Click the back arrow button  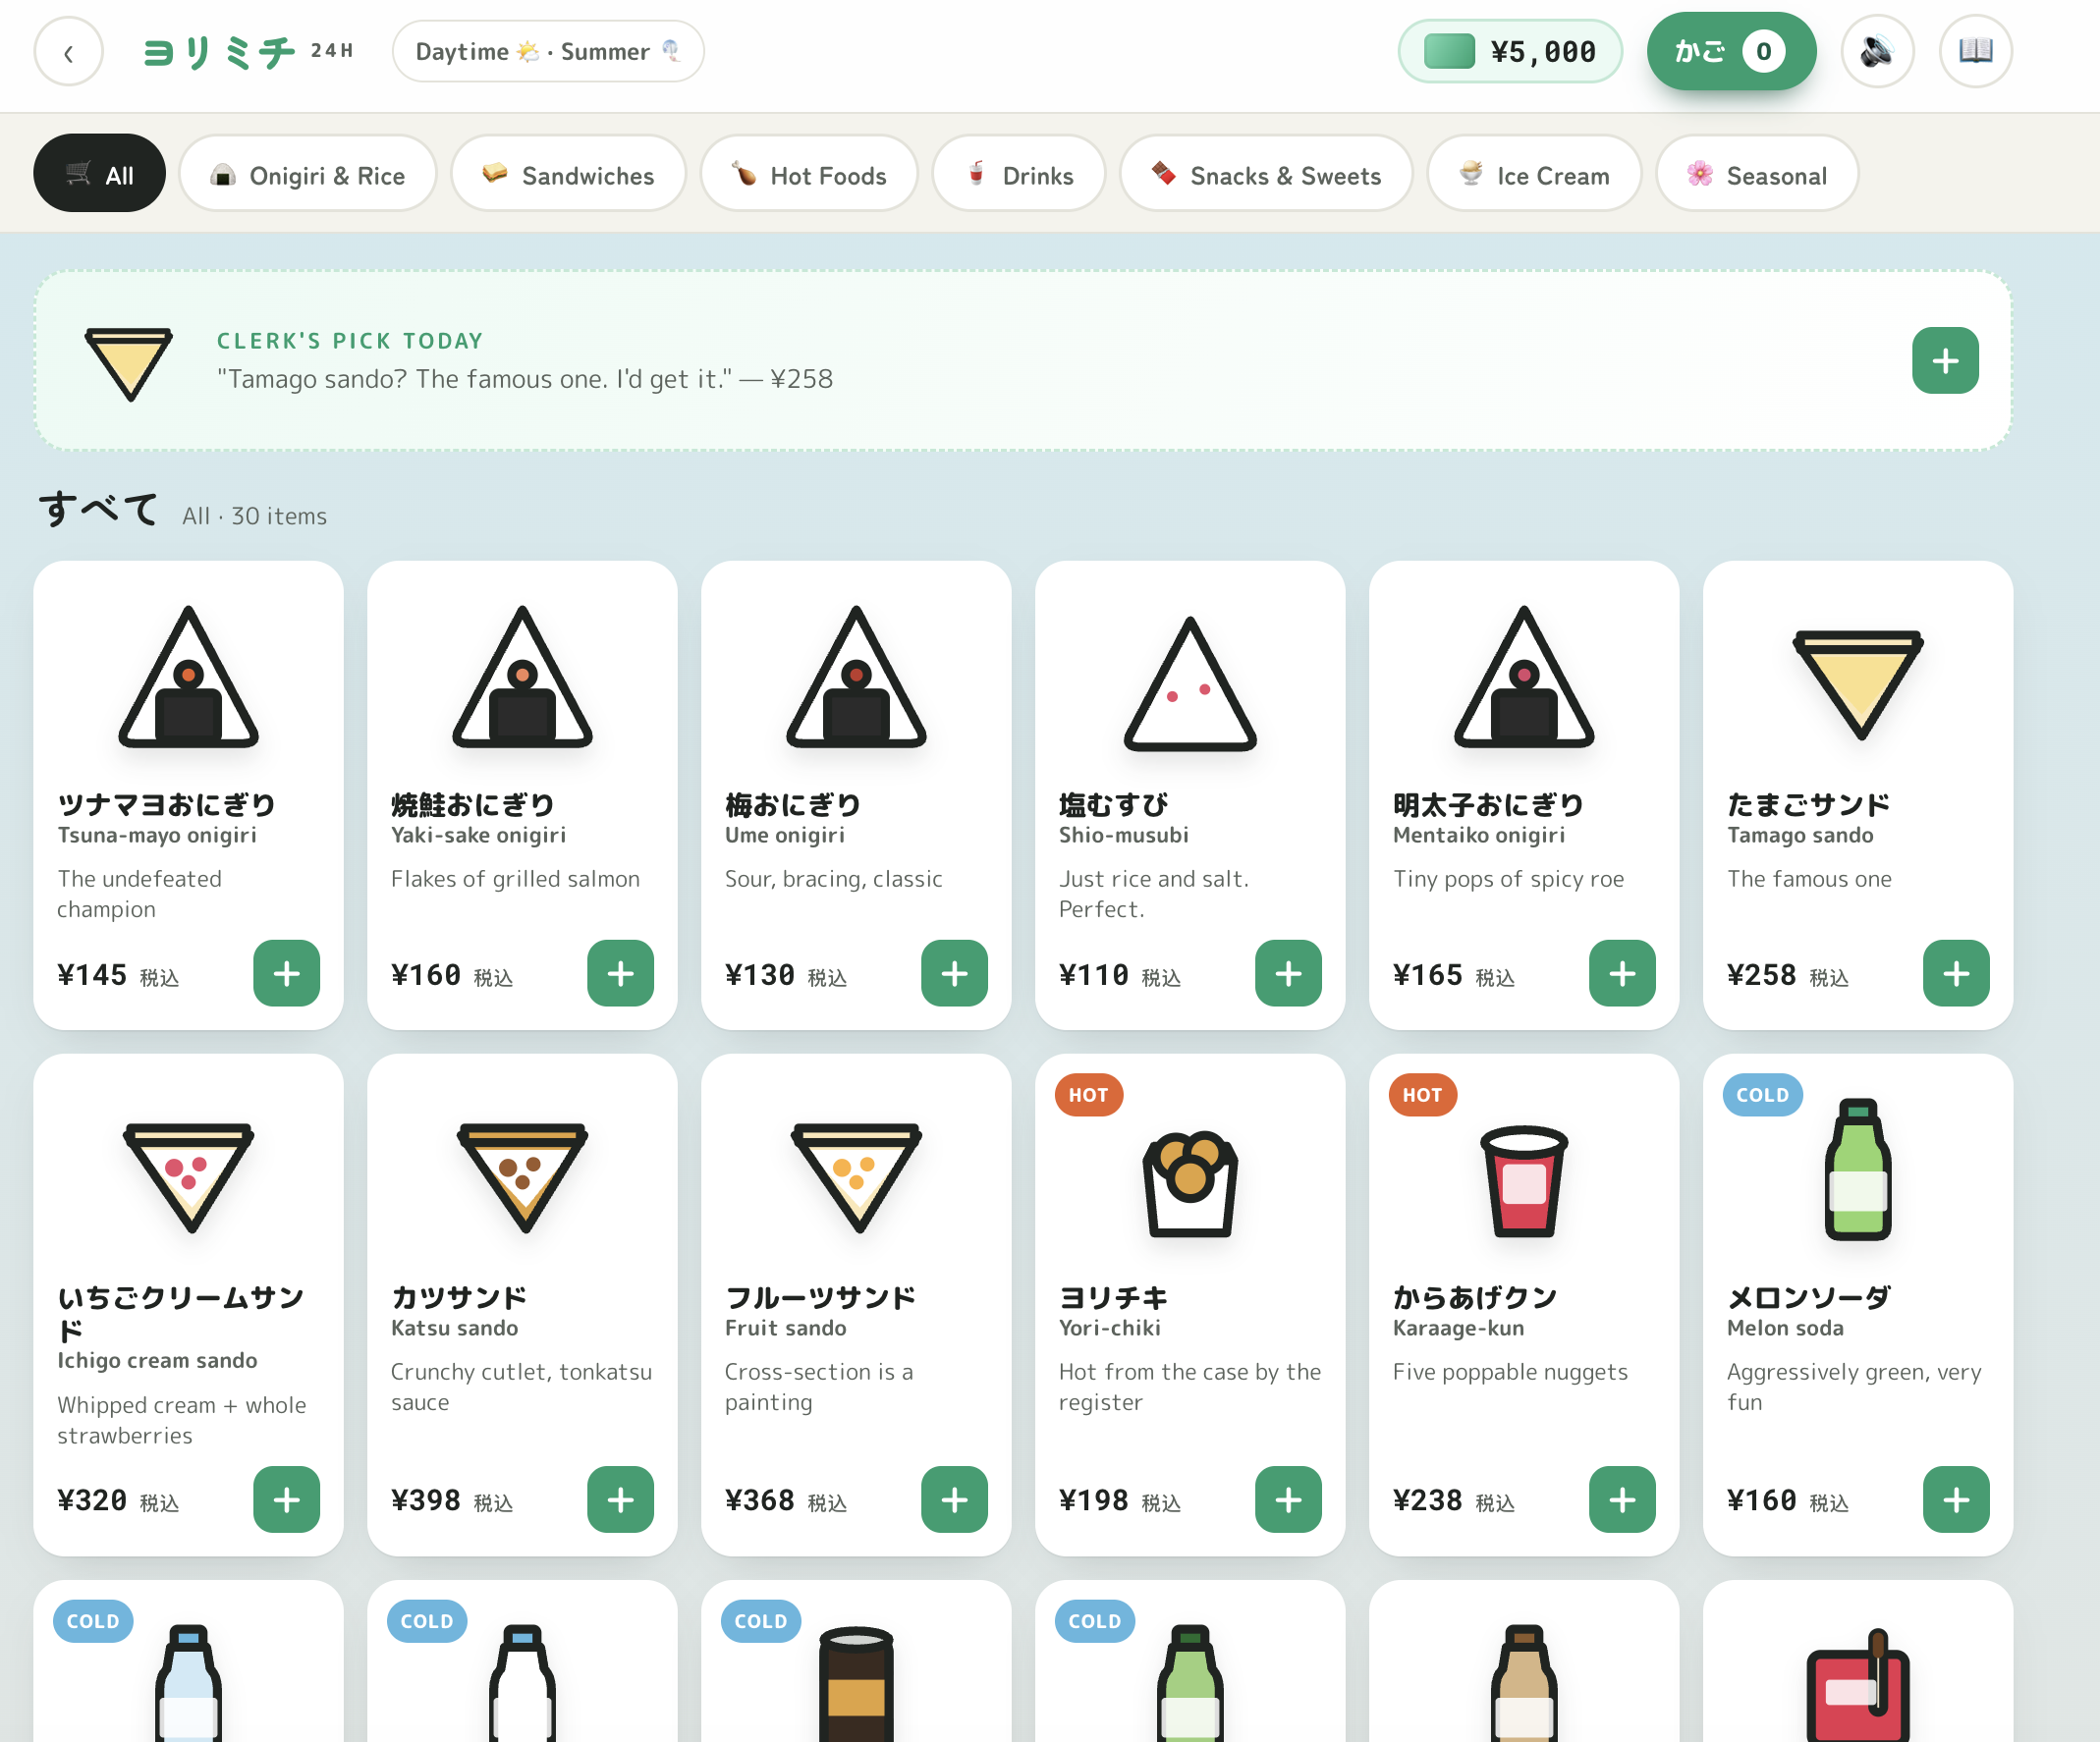click(68, 52)
